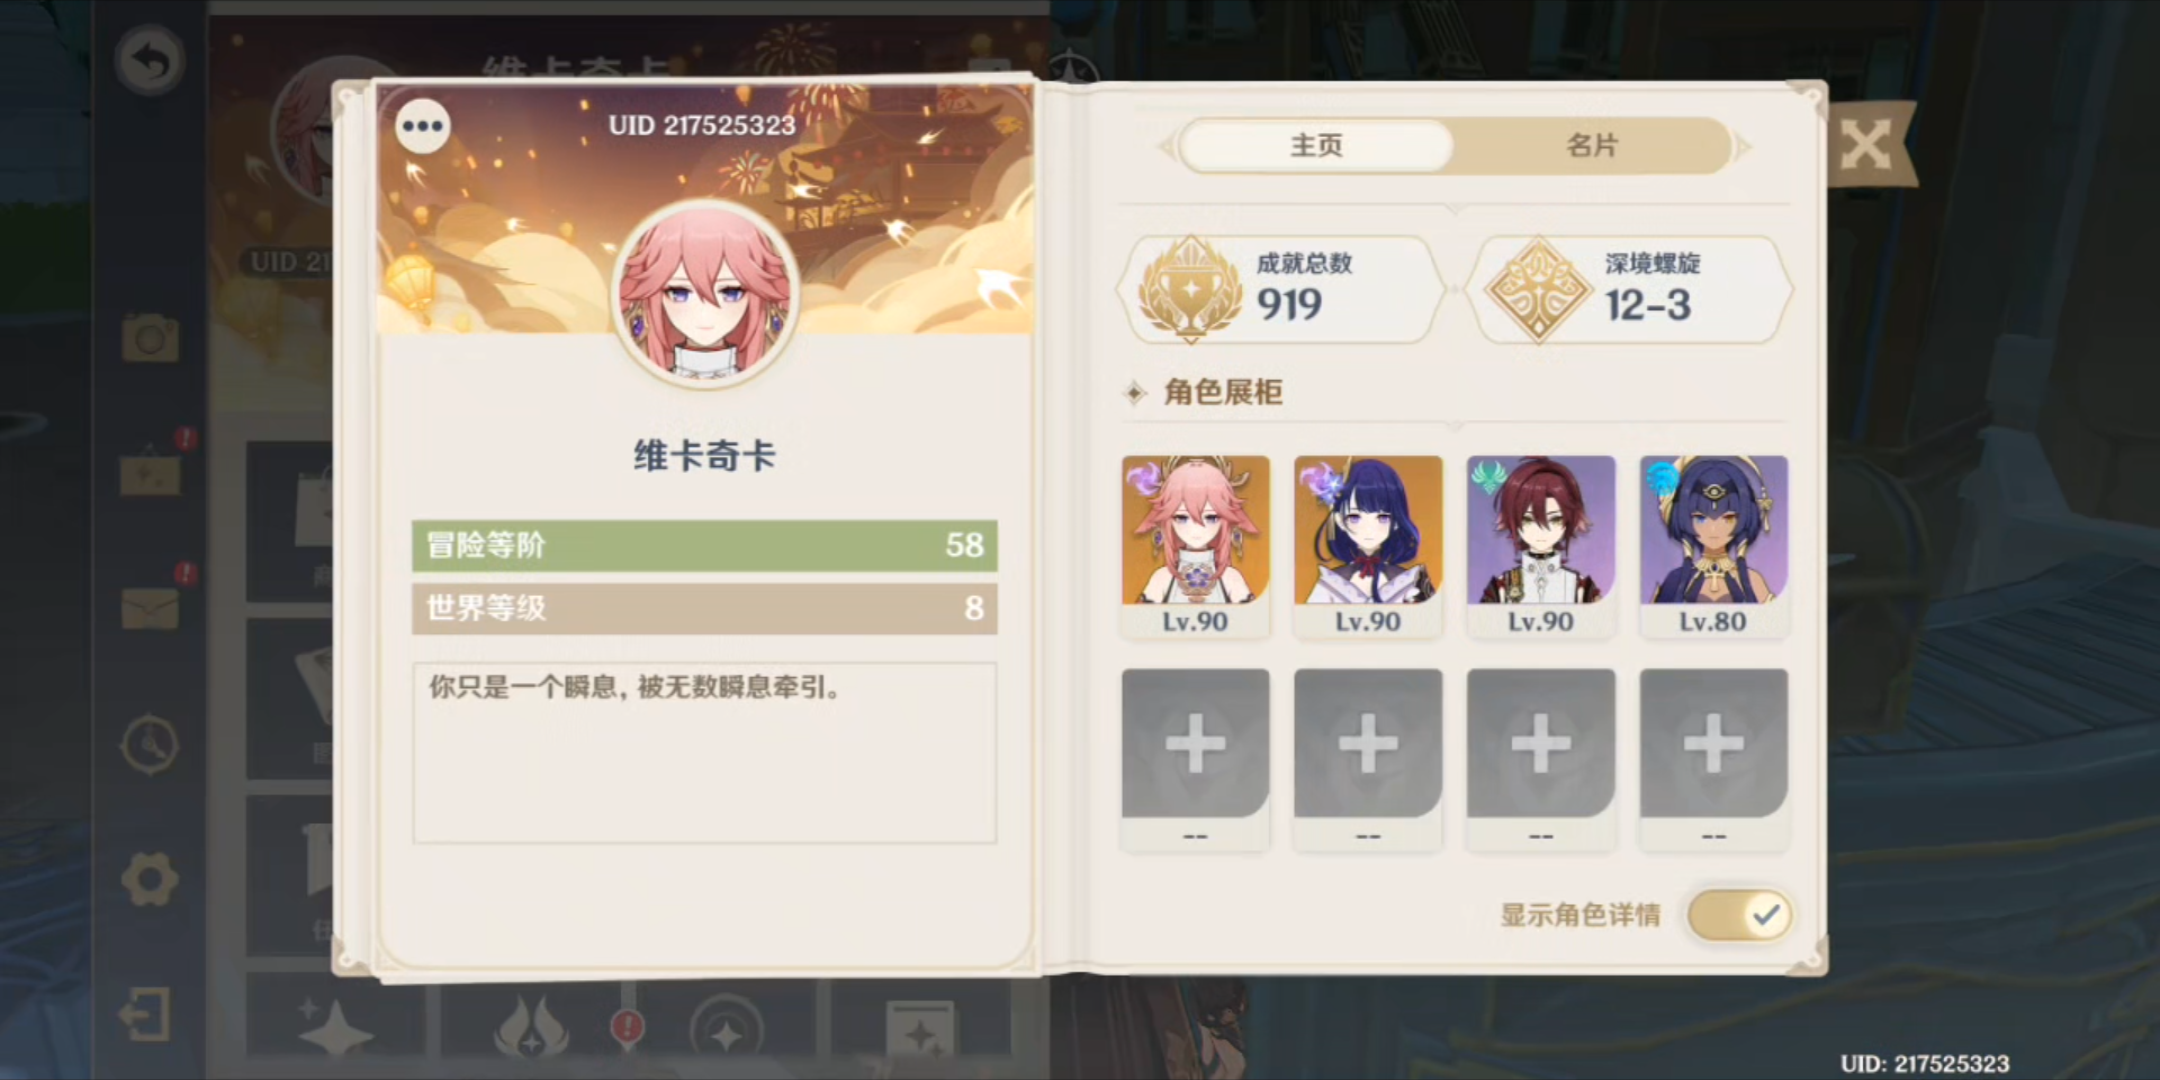Add character to last empty showcase slot

(x=1714, y=760)
